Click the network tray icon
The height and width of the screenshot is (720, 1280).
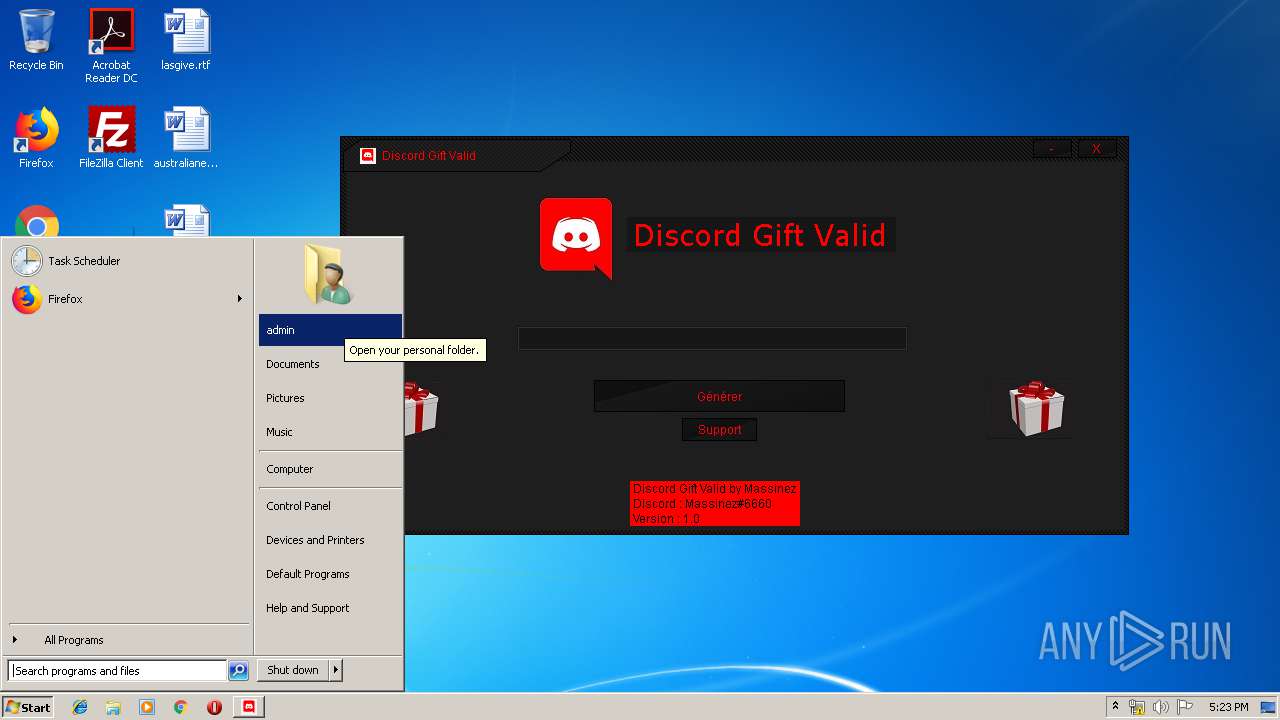(1137, 707)
